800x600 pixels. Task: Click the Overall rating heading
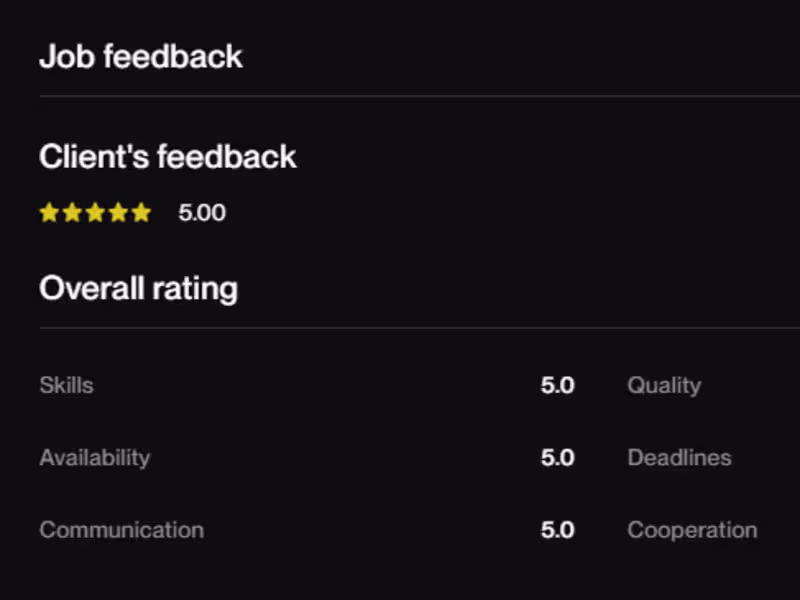pyautogui.click(x=139, y=289)
